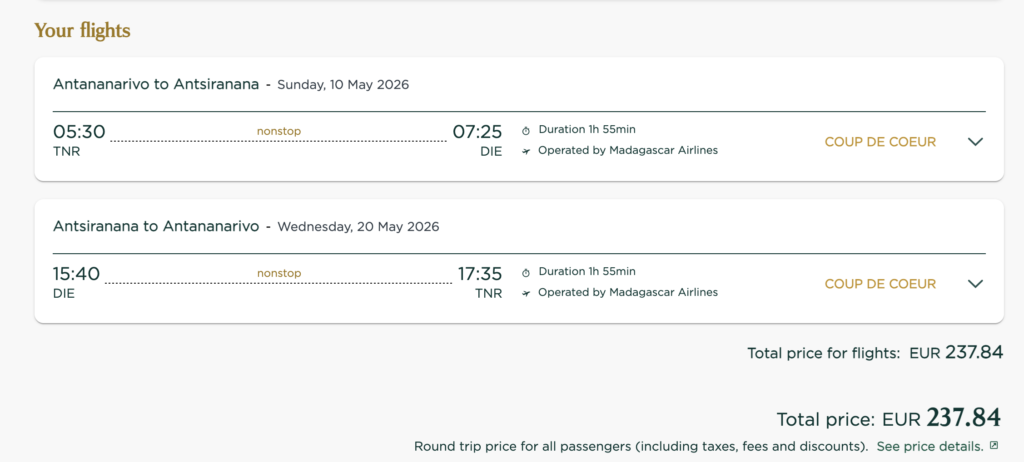Click the Sunday, 10 May 2026 route title
The width and height of the screenshot is (1024, 462).
point(230,85)
